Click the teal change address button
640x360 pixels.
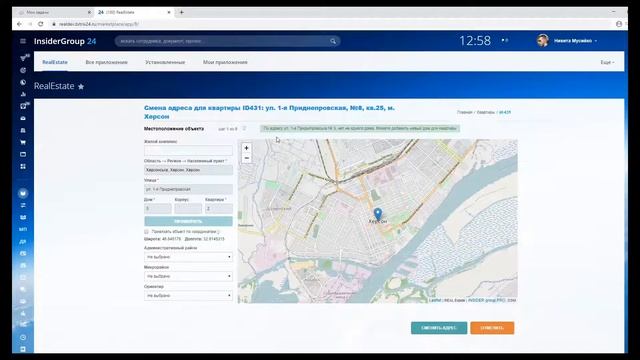(x=439, y=328)
